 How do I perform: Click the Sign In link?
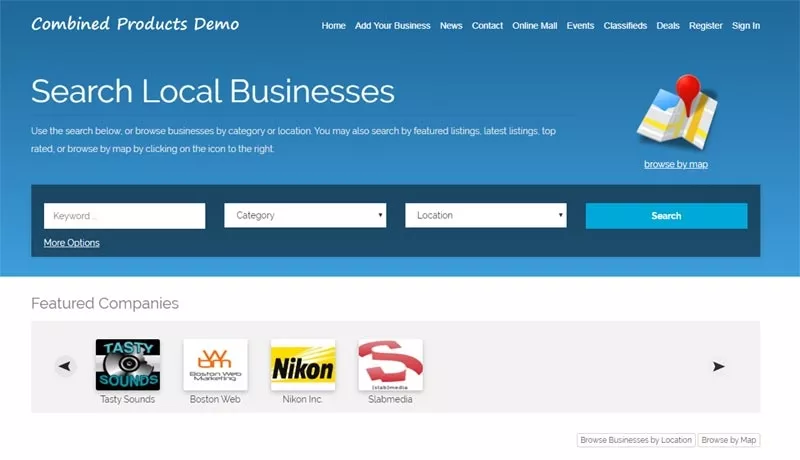[745, 25]
